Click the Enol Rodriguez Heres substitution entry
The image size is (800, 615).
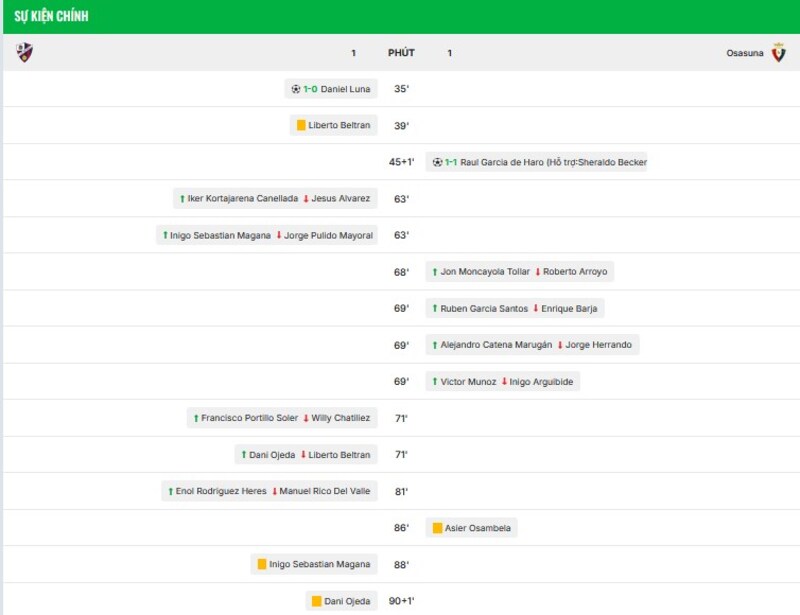269,492
